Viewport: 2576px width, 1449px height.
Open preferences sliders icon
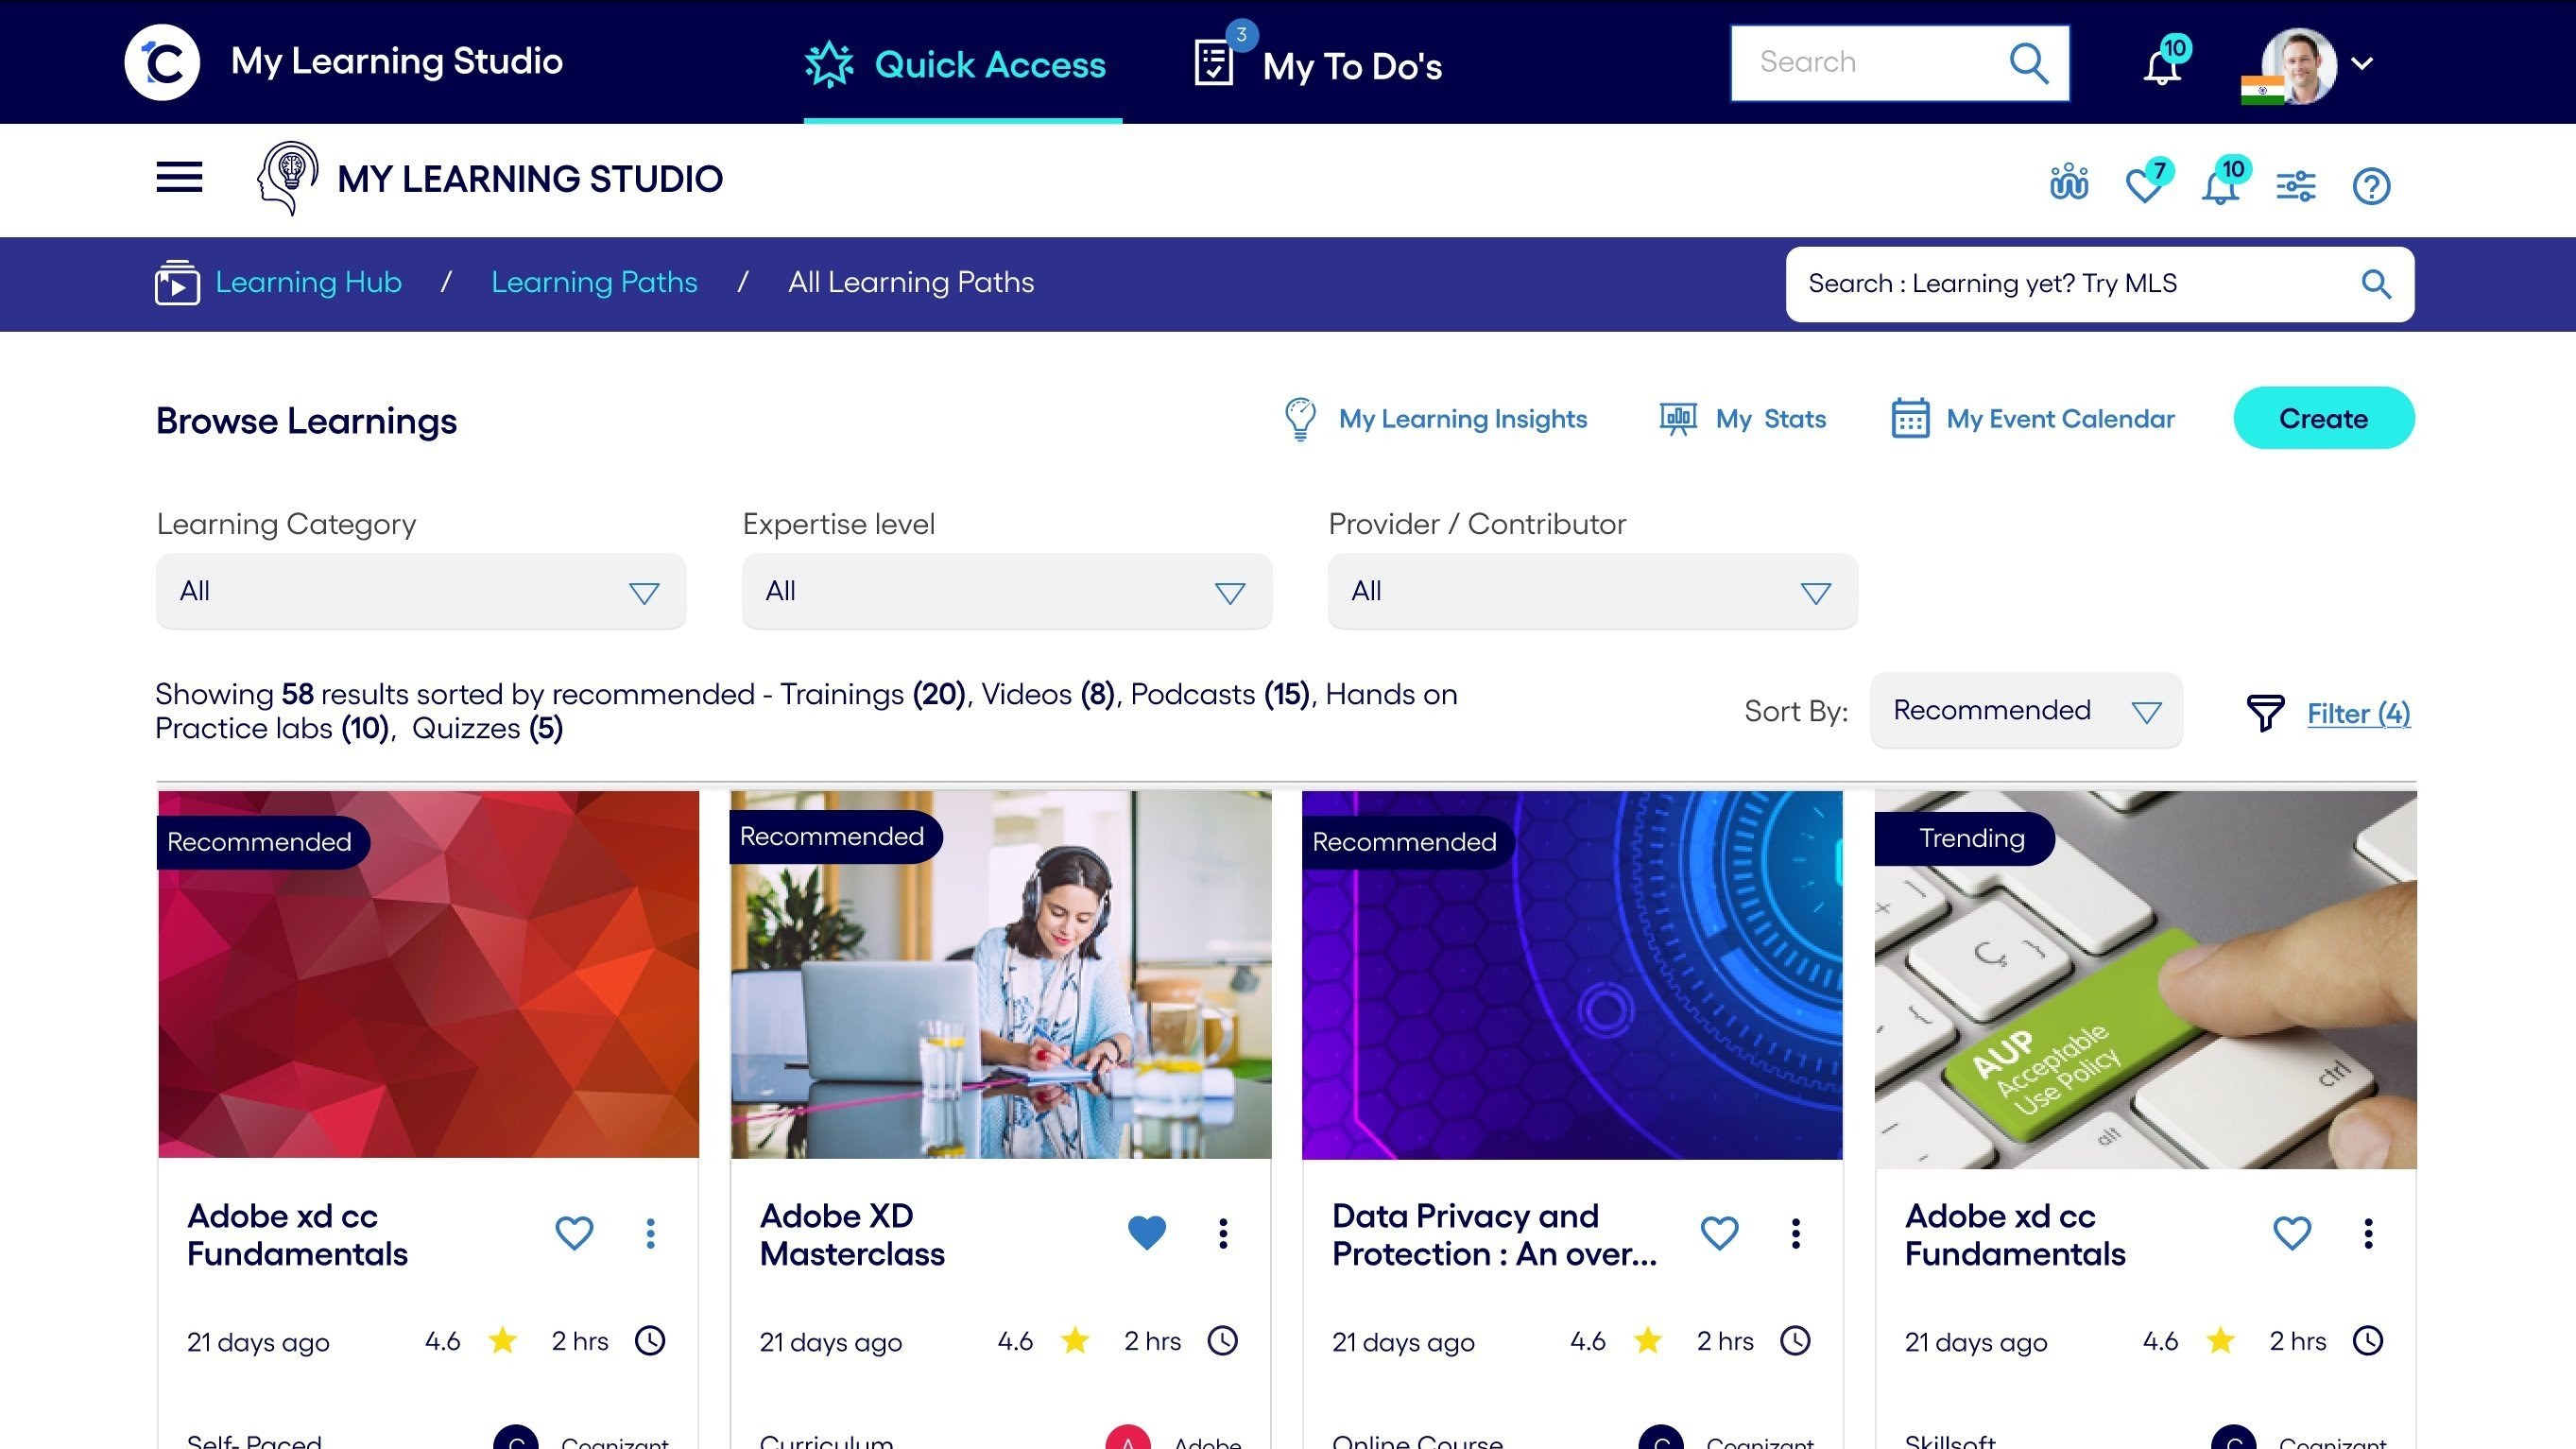click(2296, 186)
